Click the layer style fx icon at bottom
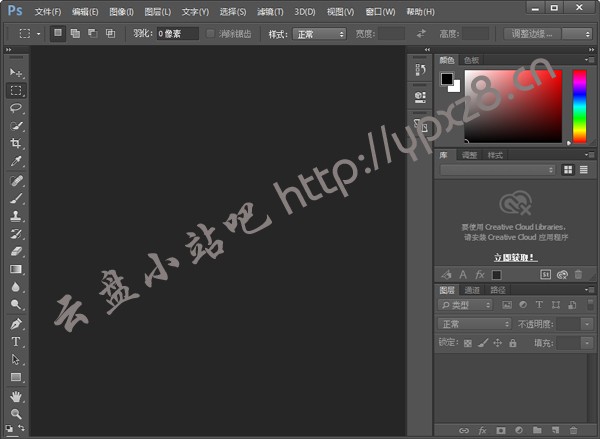 tap(482, 431)
